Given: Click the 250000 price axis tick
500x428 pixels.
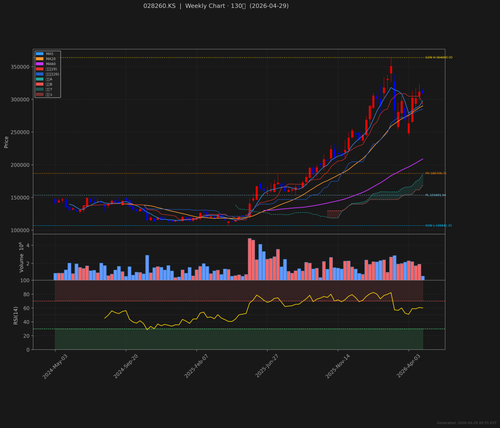Looking at the screenshot, I should click(x=20, y=132).
